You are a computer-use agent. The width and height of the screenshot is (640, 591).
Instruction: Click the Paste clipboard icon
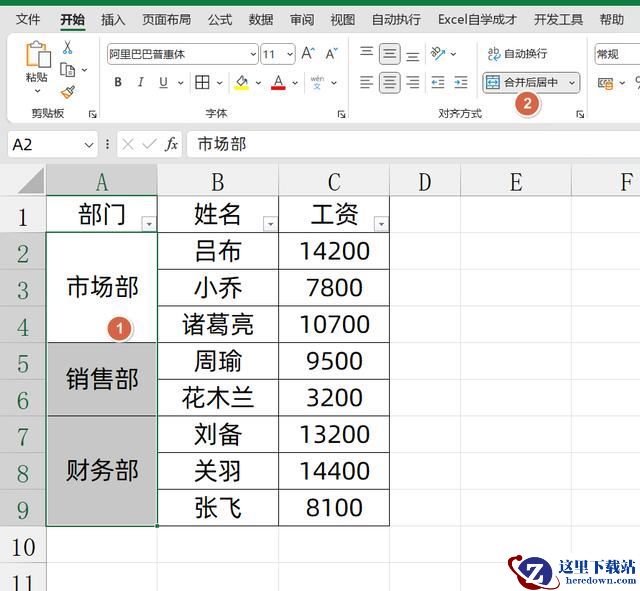click(38, 54)
